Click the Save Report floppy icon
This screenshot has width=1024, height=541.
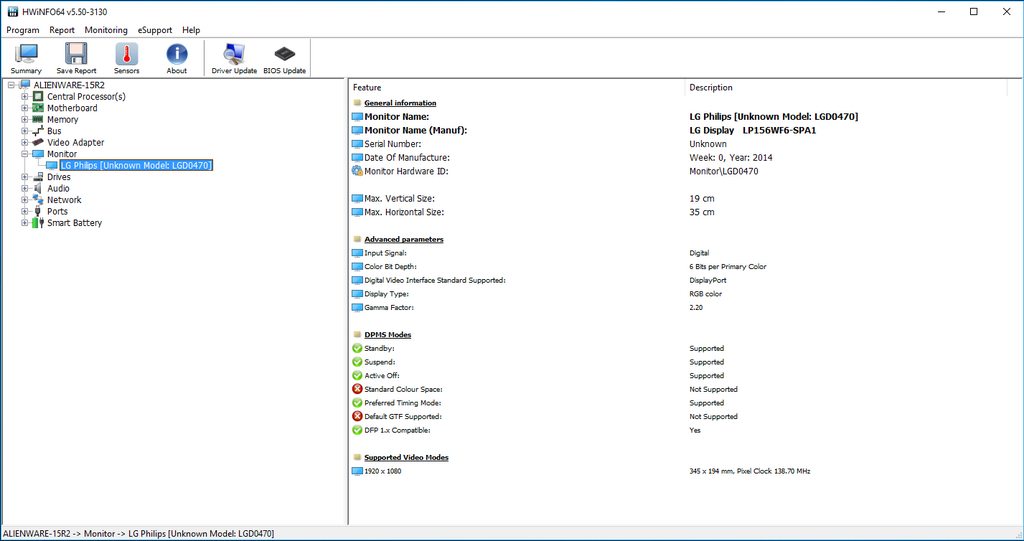pyautogui.click(x=76, y=54)
